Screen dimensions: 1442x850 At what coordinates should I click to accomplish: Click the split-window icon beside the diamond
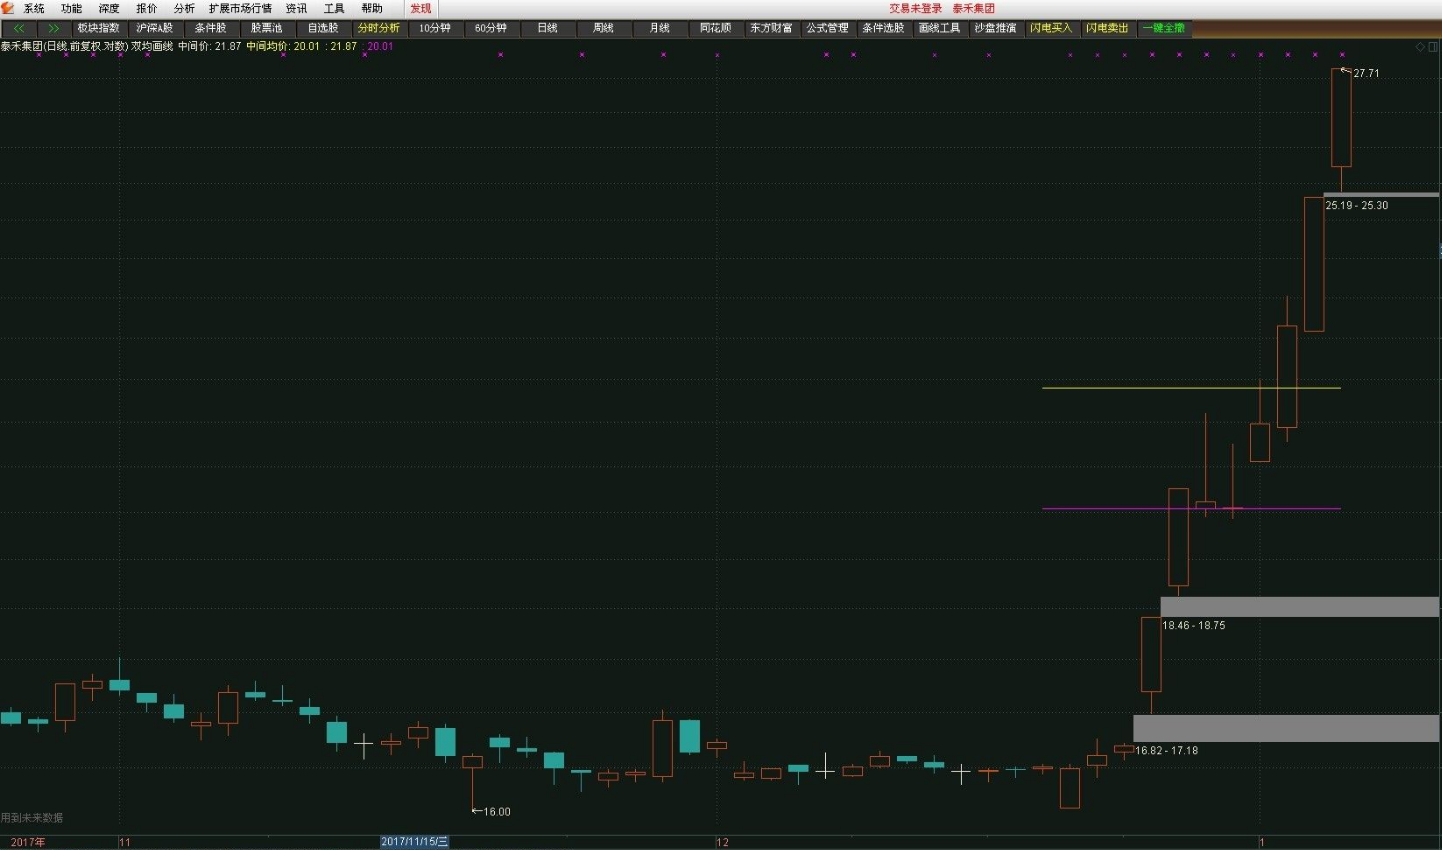(1433, 47)
